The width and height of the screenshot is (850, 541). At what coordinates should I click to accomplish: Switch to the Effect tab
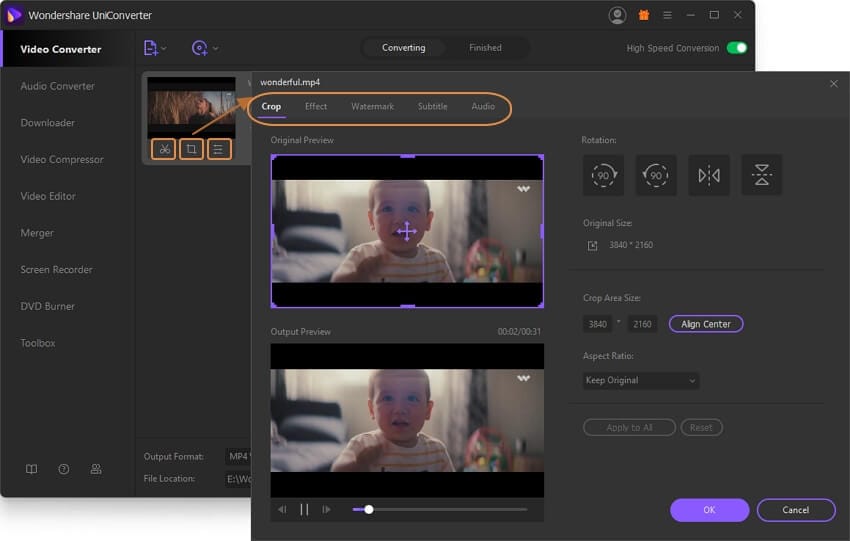315,106
